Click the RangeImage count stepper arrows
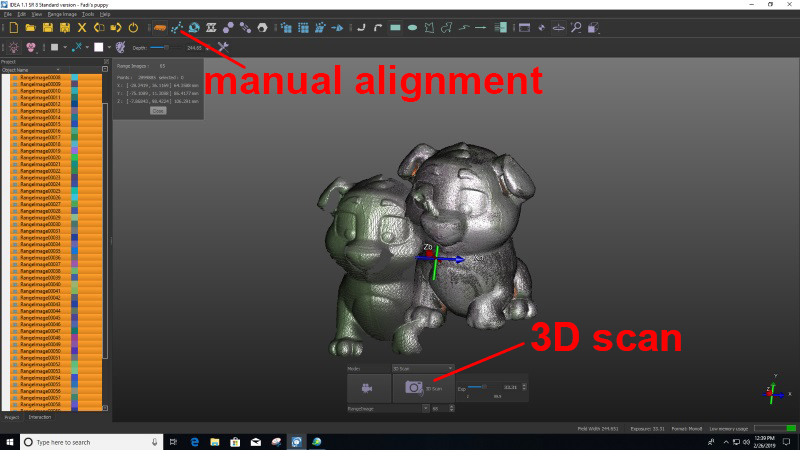 click(x=452, y=409)
